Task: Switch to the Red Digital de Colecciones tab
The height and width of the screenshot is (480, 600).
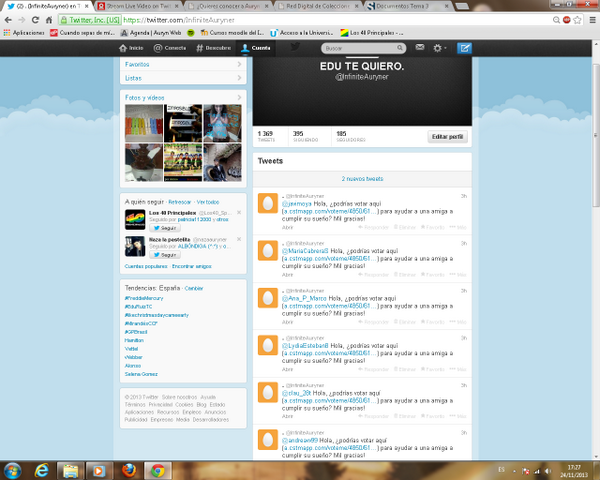Action: (318, 6)
